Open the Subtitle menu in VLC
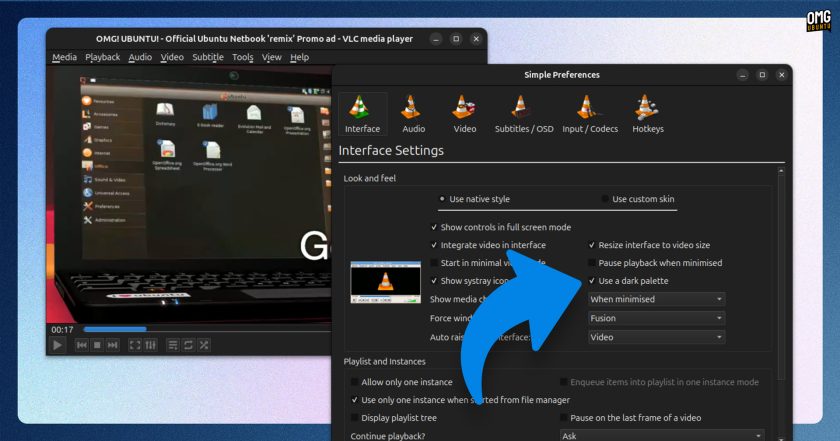The image size is (840, 441). pos(208,57)
